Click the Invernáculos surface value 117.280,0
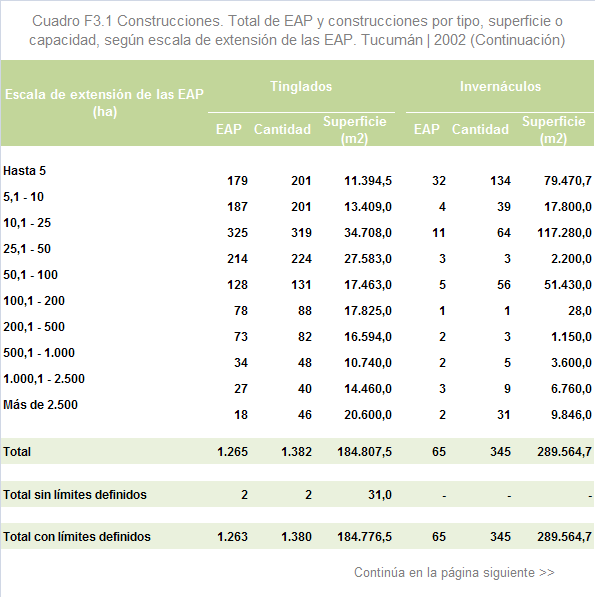This screenshot has width=595, height=597. coord(565,233)
